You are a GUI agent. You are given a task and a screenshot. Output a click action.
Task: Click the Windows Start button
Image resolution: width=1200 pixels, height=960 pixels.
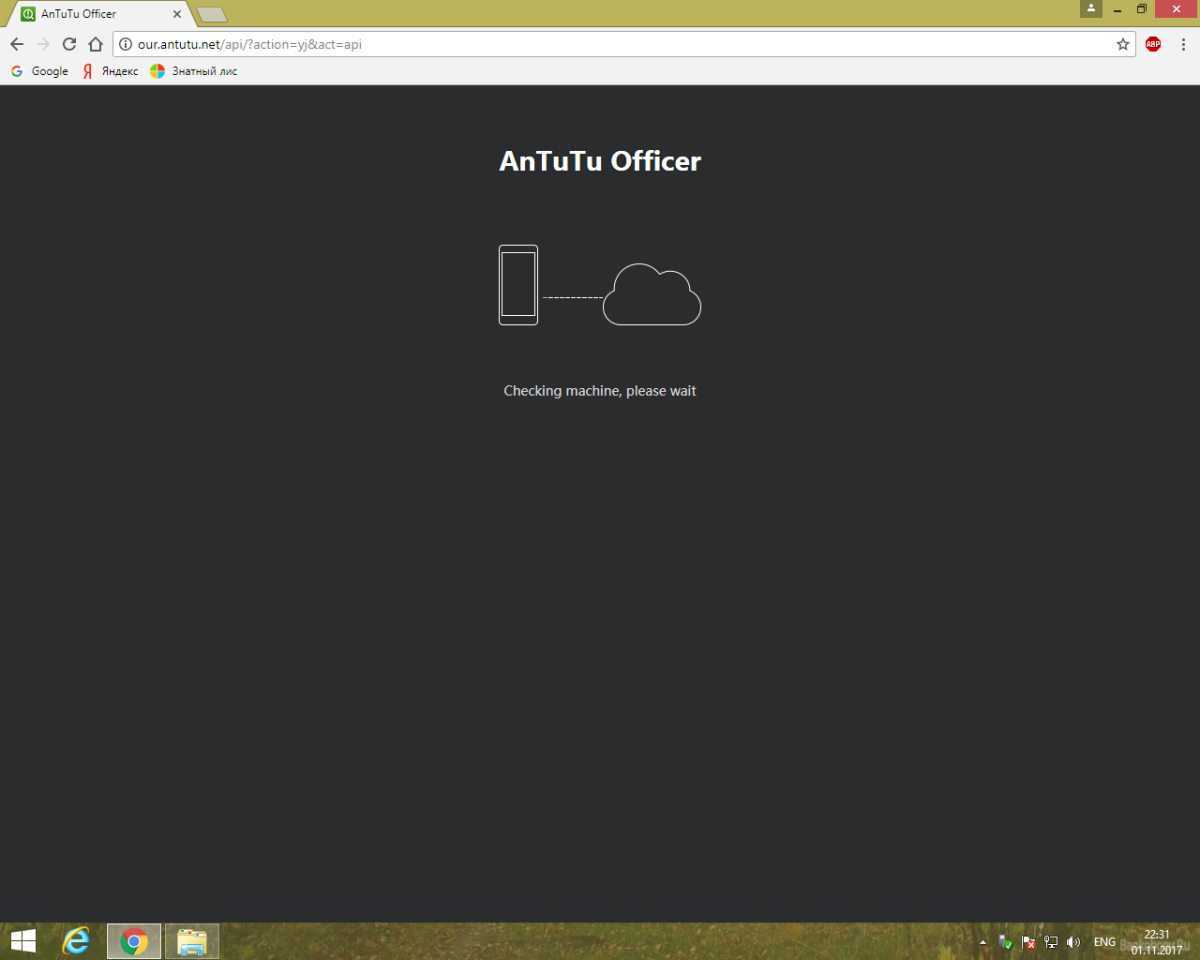23,941
